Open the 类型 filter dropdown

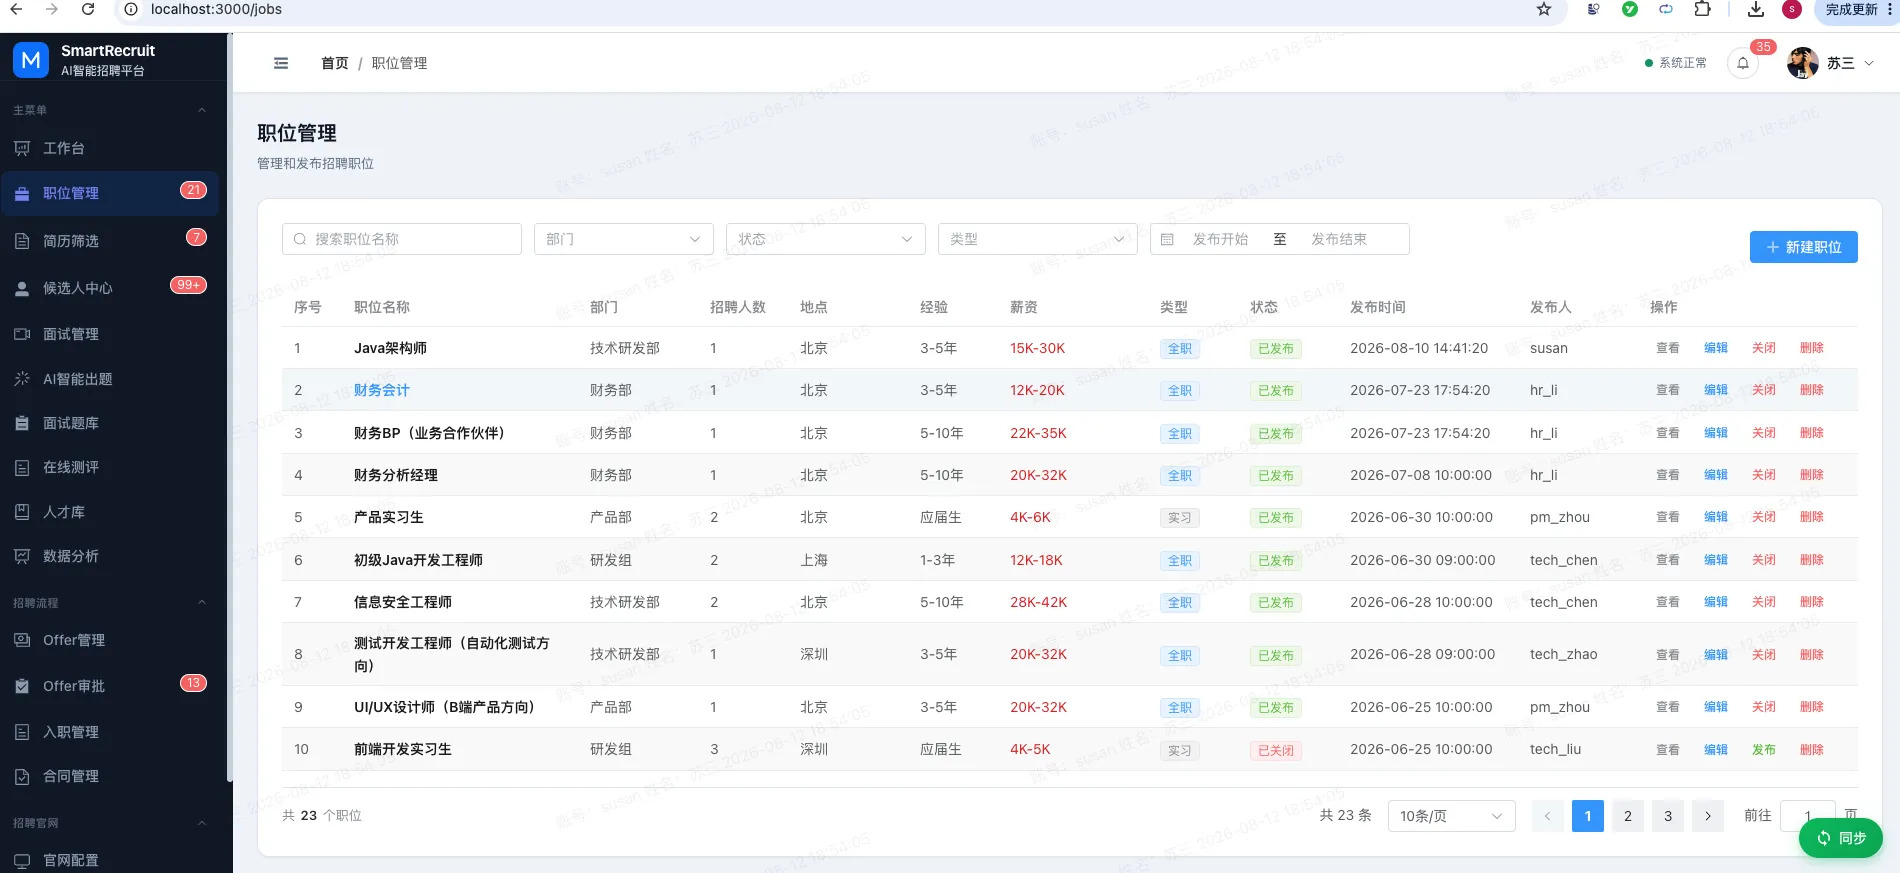click(1037, 239)
